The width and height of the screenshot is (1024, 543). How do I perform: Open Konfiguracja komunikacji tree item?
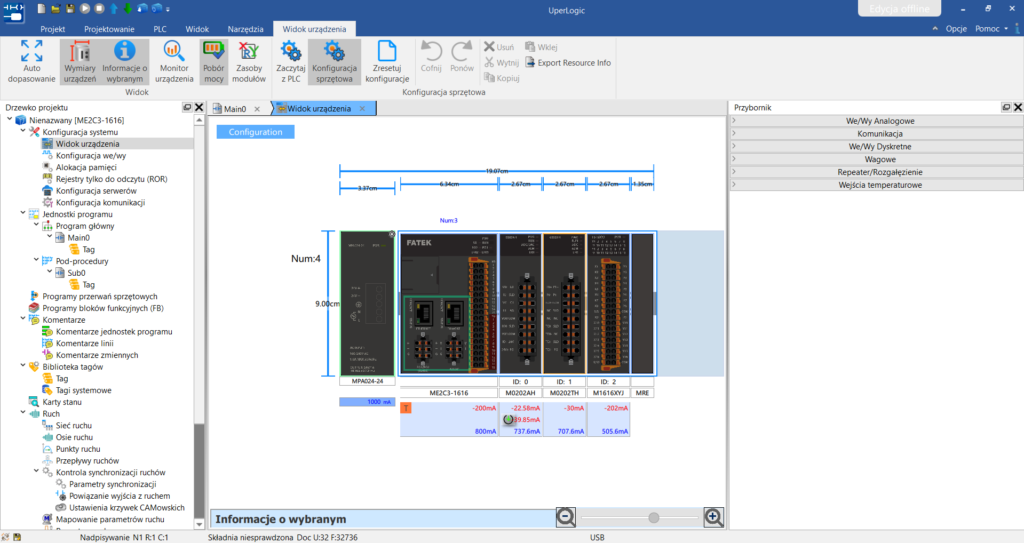click(100, 203)
